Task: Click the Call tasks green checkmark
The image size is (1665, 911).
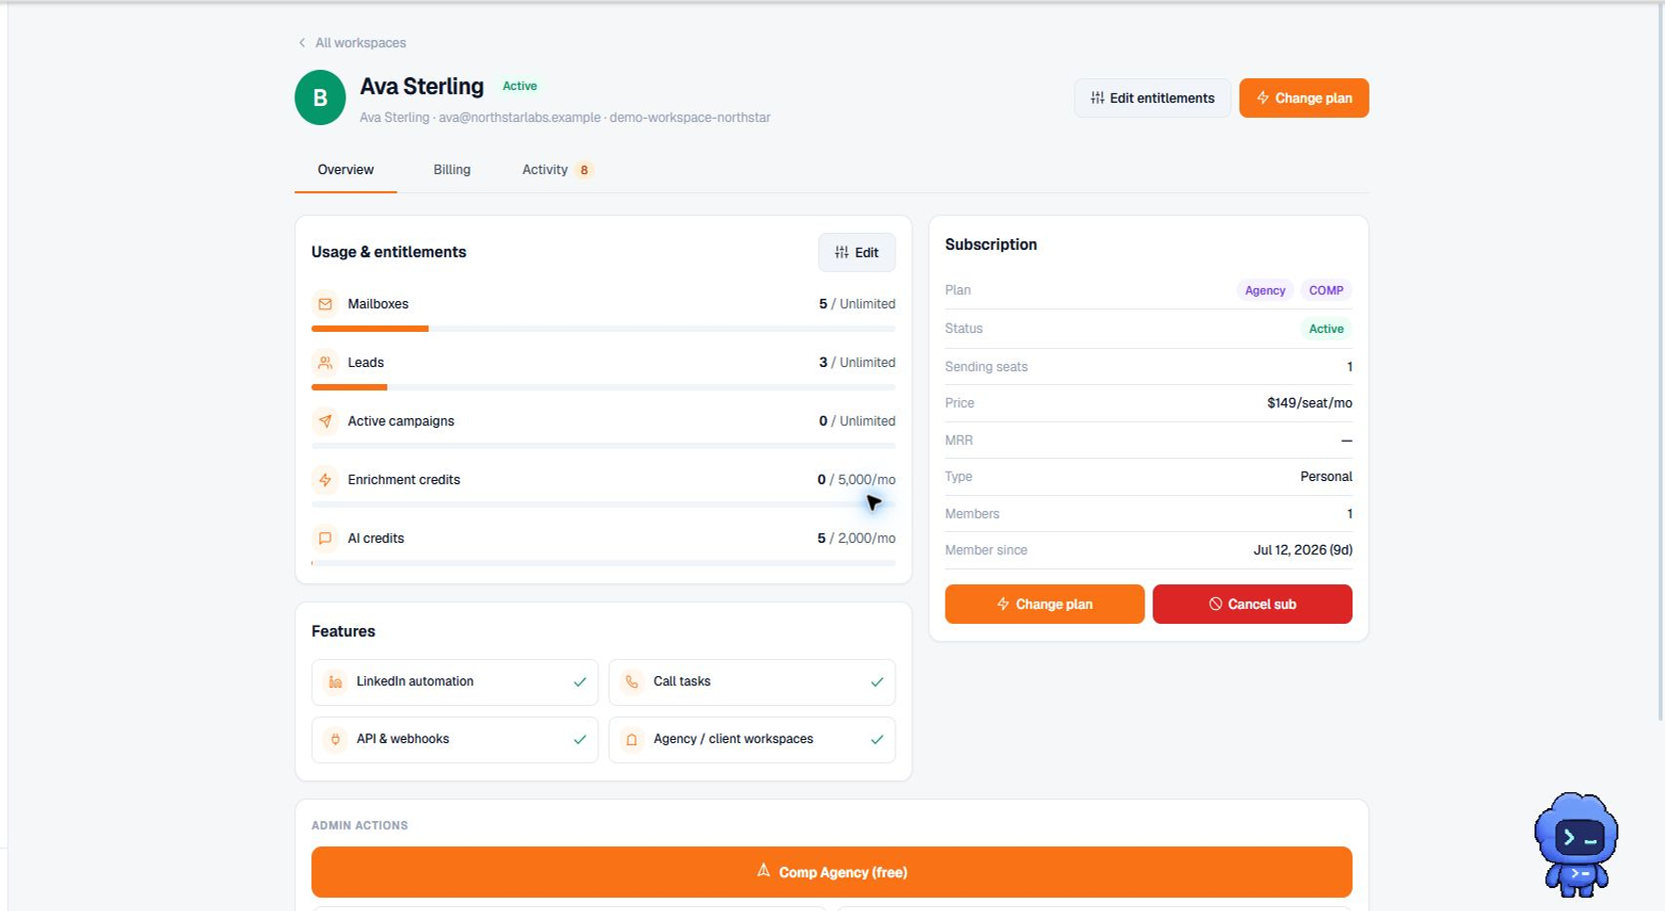Action: tap(877, 682)
